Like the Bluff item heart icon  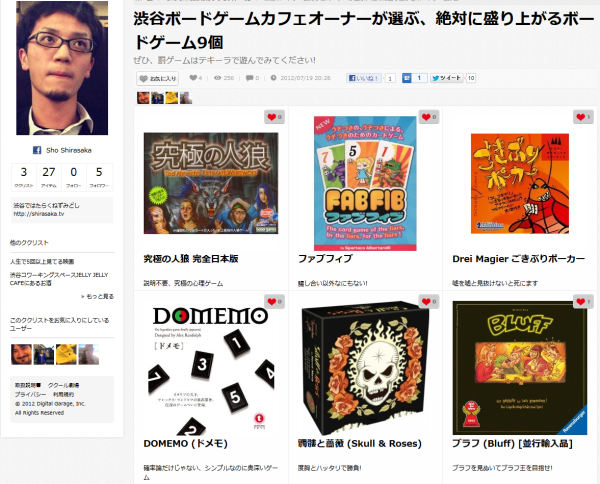583,301
